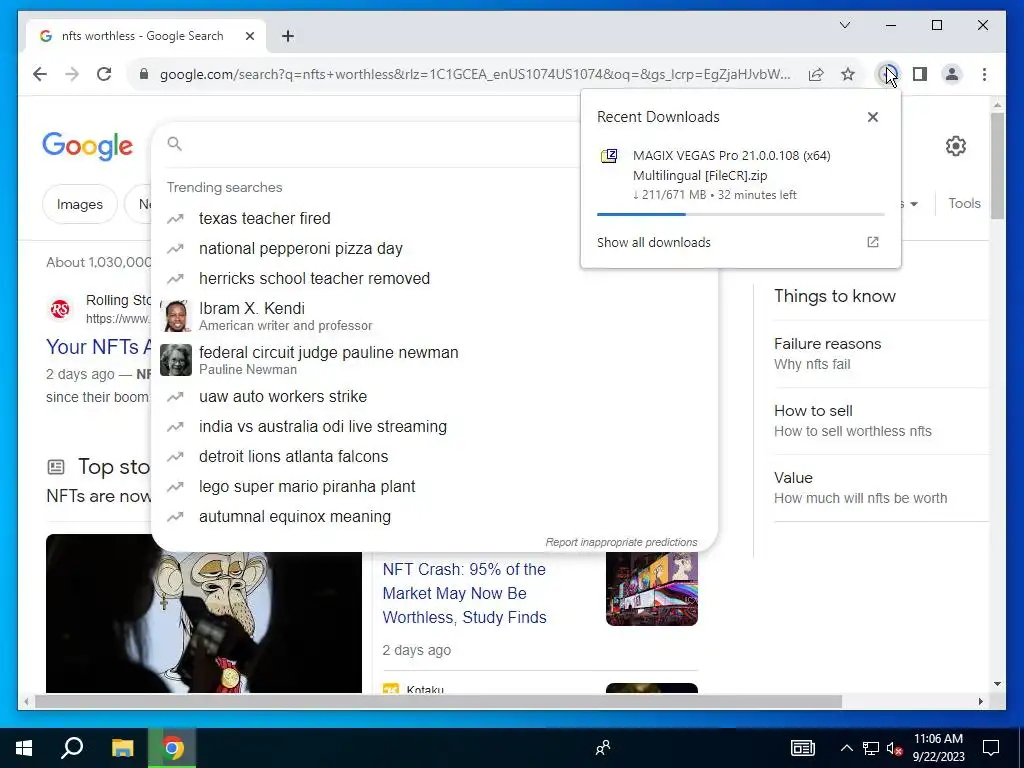1024x768 pixels.
Task: Open the Chrome profile avatar
Action: point(952,74)
